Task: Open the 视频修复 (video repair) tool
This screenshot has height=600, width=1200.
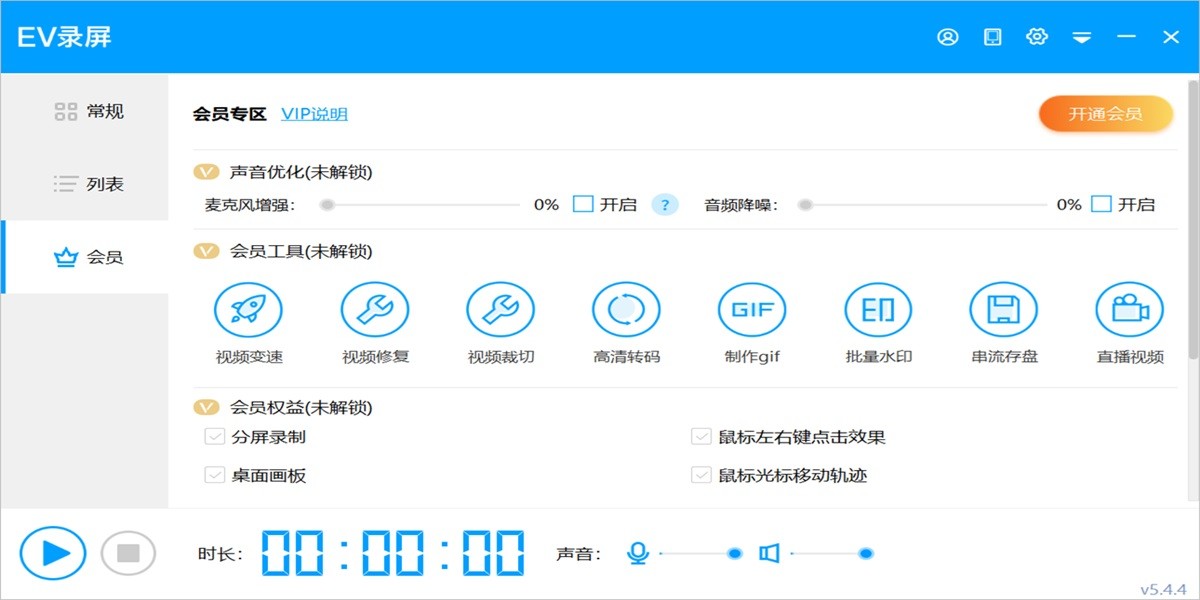Action: [x=375, y=309]
